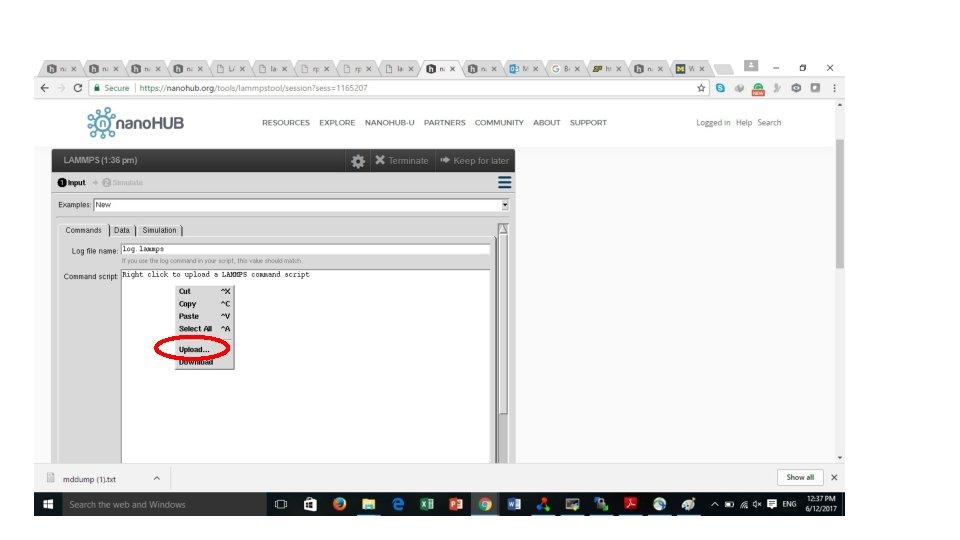
Task: Click the browser page vertical scrollbar
Action: (839, 204)
